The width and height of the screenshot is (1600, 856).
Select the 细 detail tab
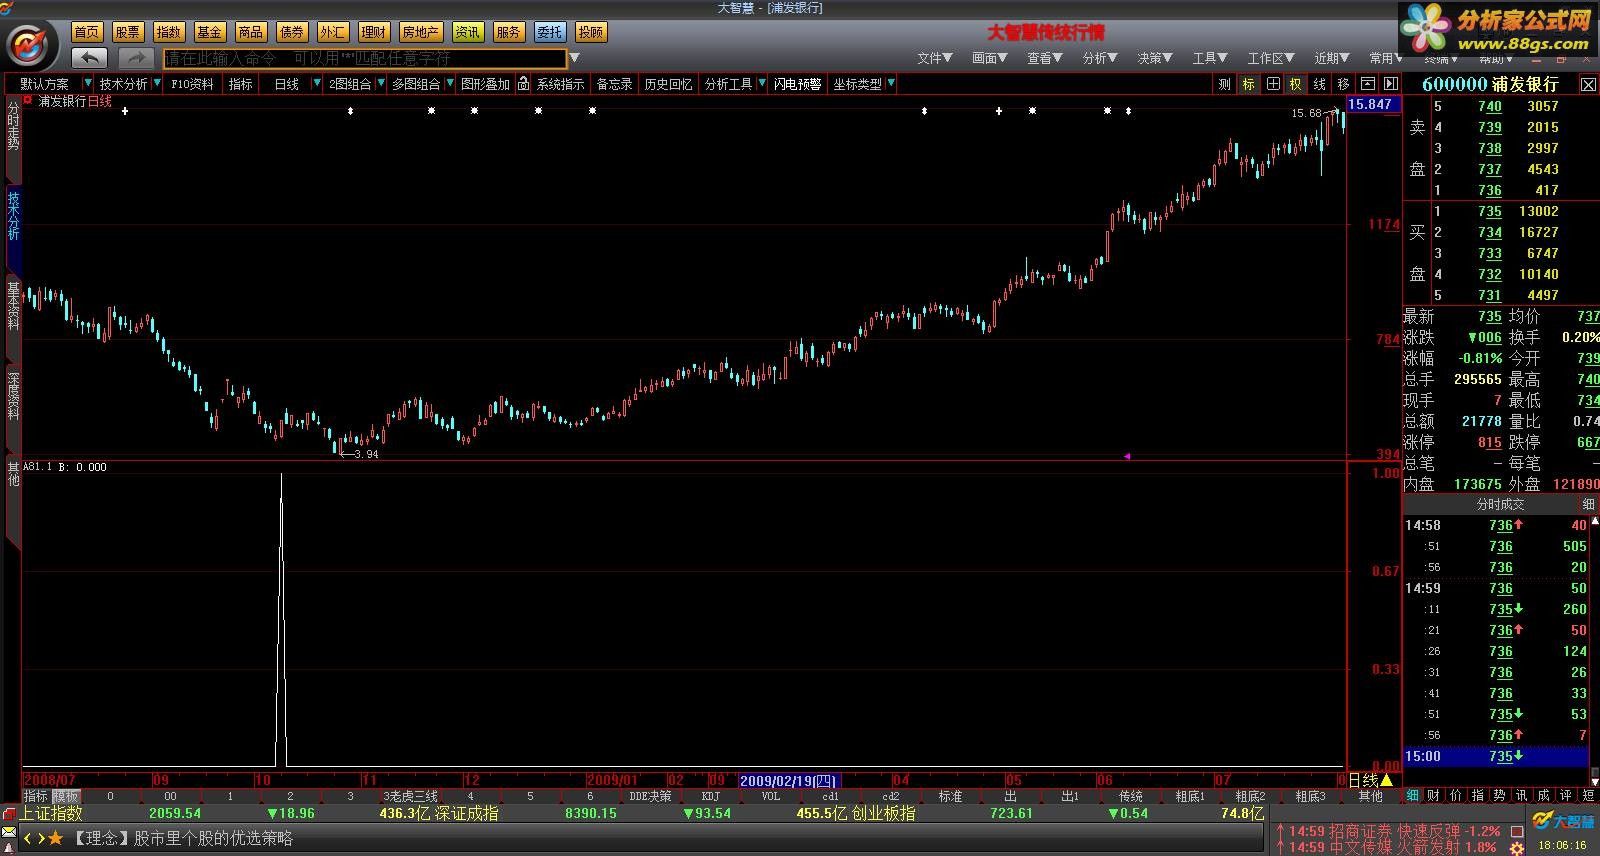click(1413, 795)
